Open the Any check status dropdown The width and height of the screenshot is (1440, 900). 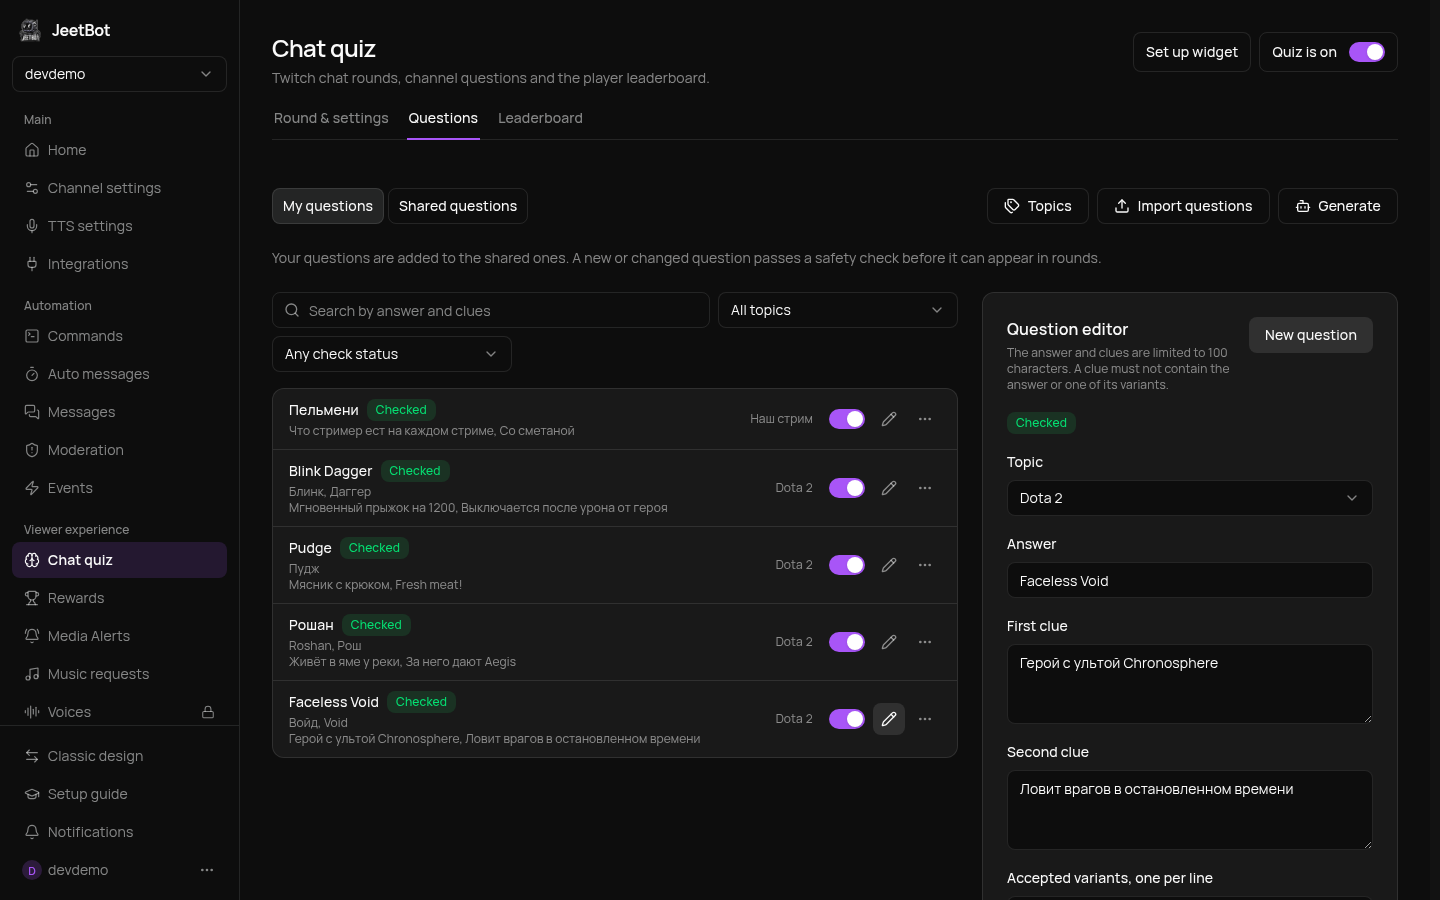click(x=392, y=354)
